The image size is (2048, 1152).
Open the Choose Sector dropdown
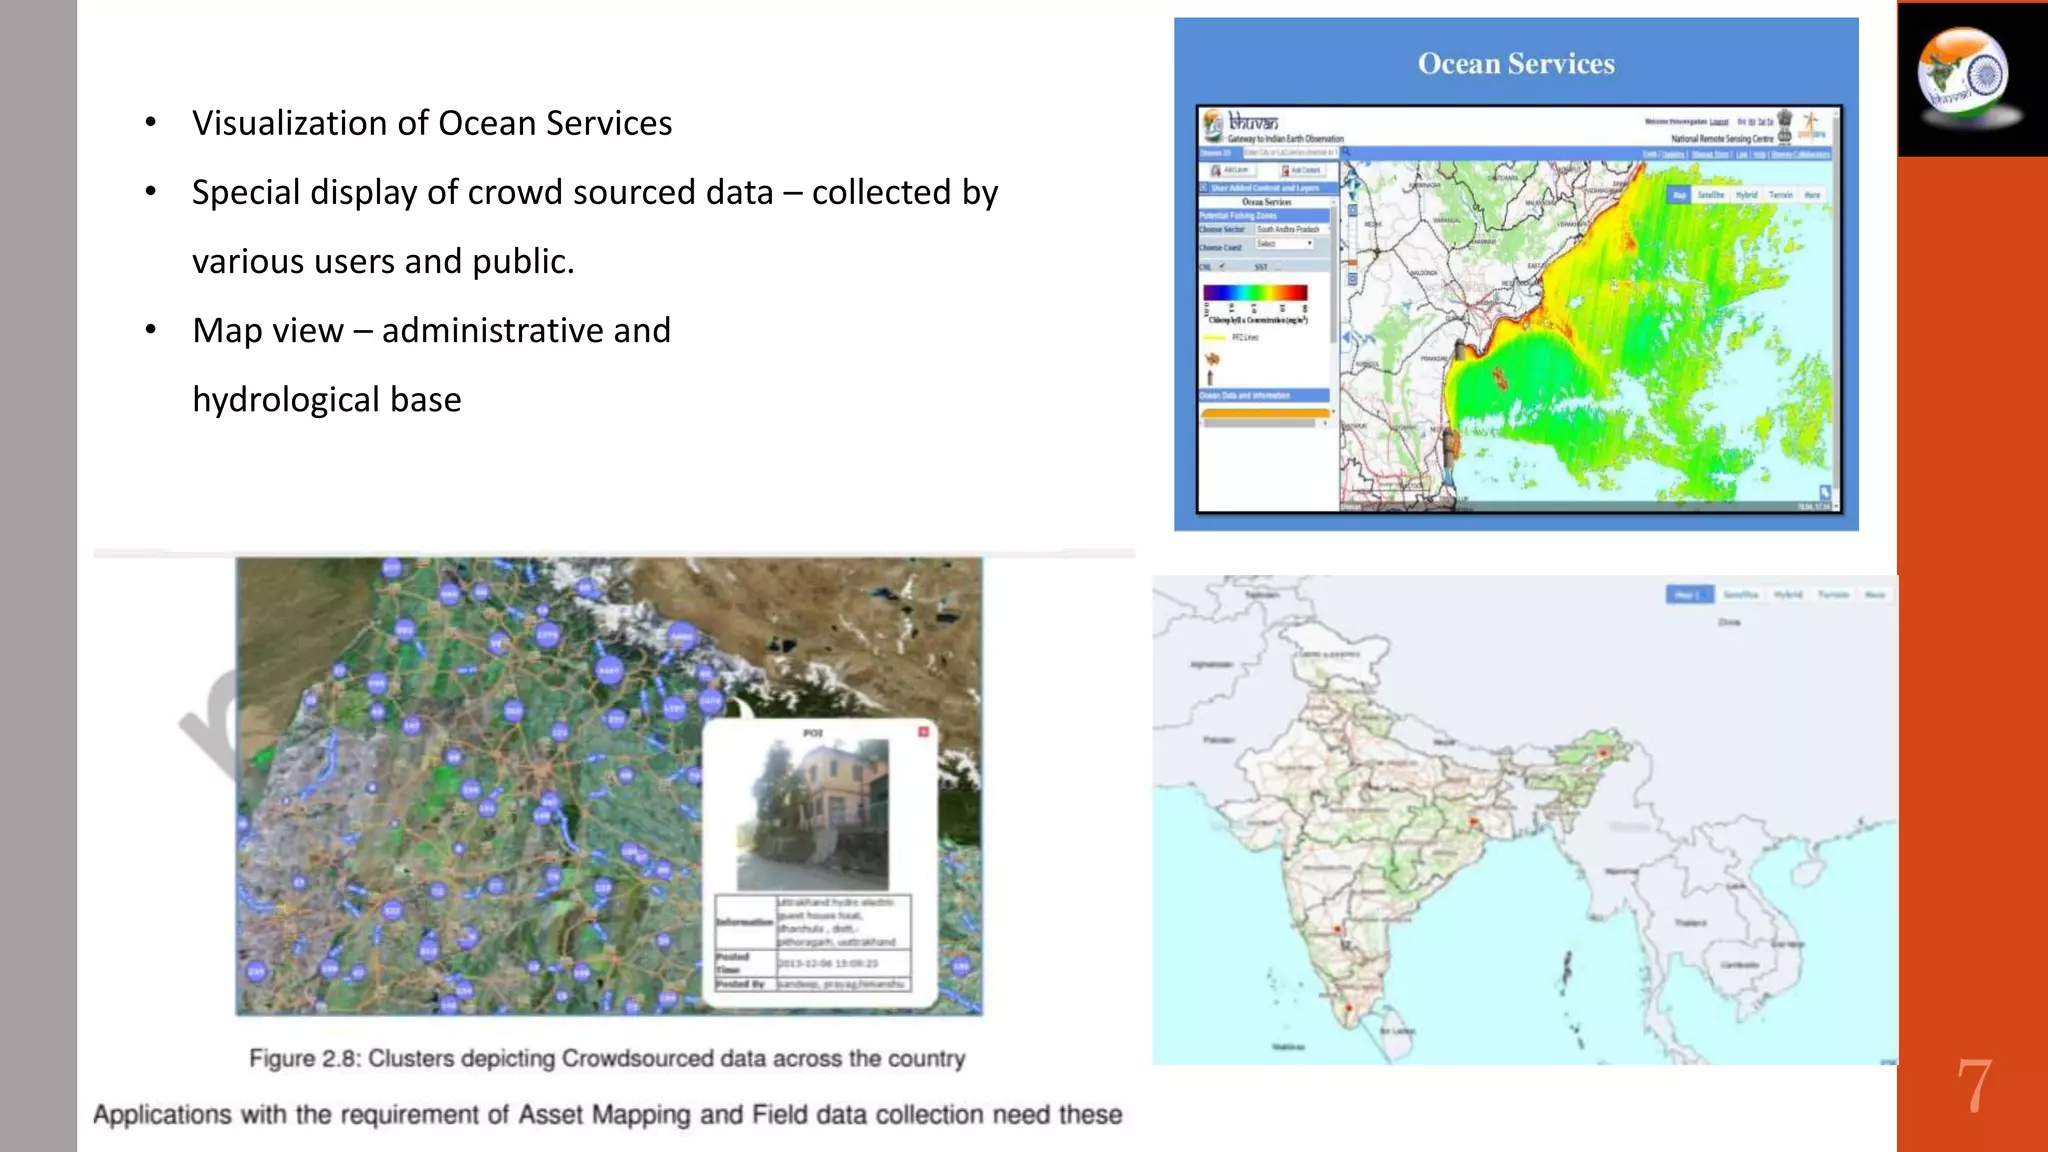[x=1291, y=229]
